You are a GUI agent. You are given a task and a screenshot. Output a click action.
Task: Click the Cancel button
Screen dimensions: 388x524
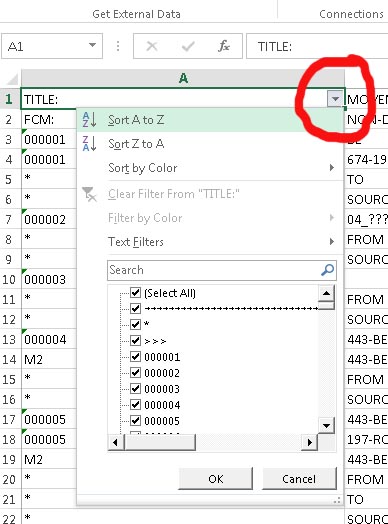coord(299,479)
